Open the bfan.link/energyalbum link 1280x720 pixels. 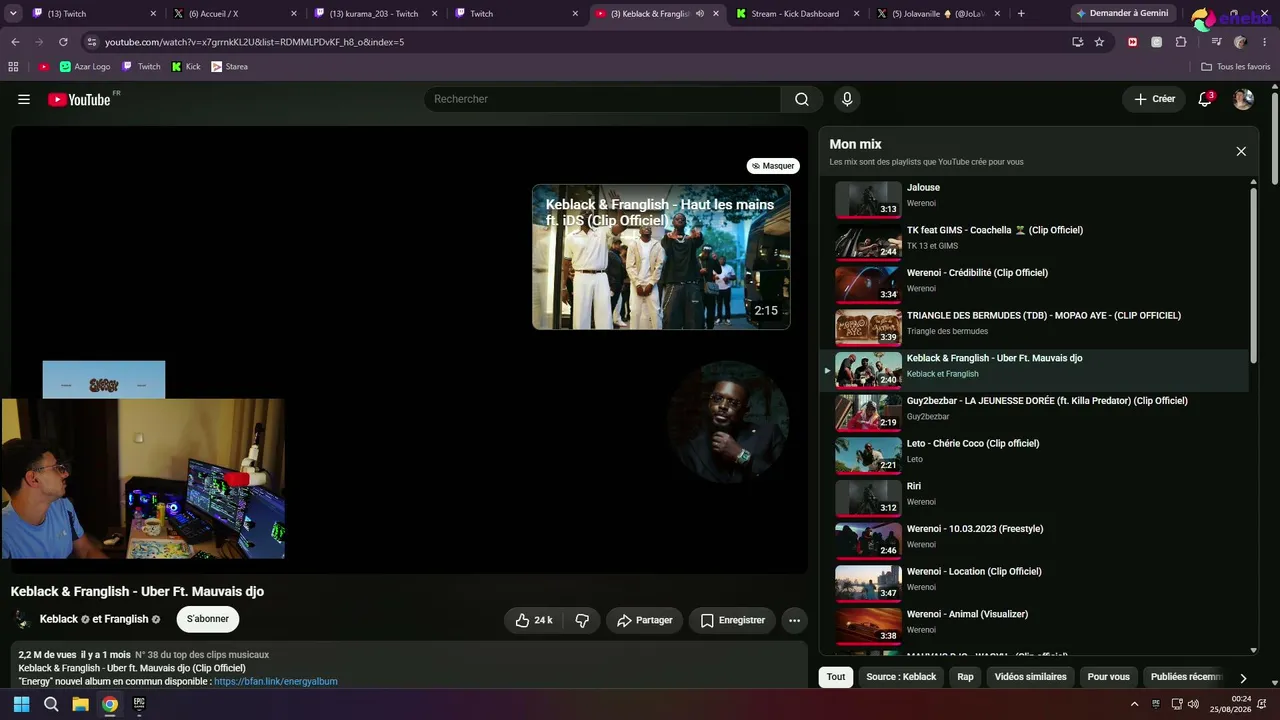pyautogui.click(x=276, y=682)
